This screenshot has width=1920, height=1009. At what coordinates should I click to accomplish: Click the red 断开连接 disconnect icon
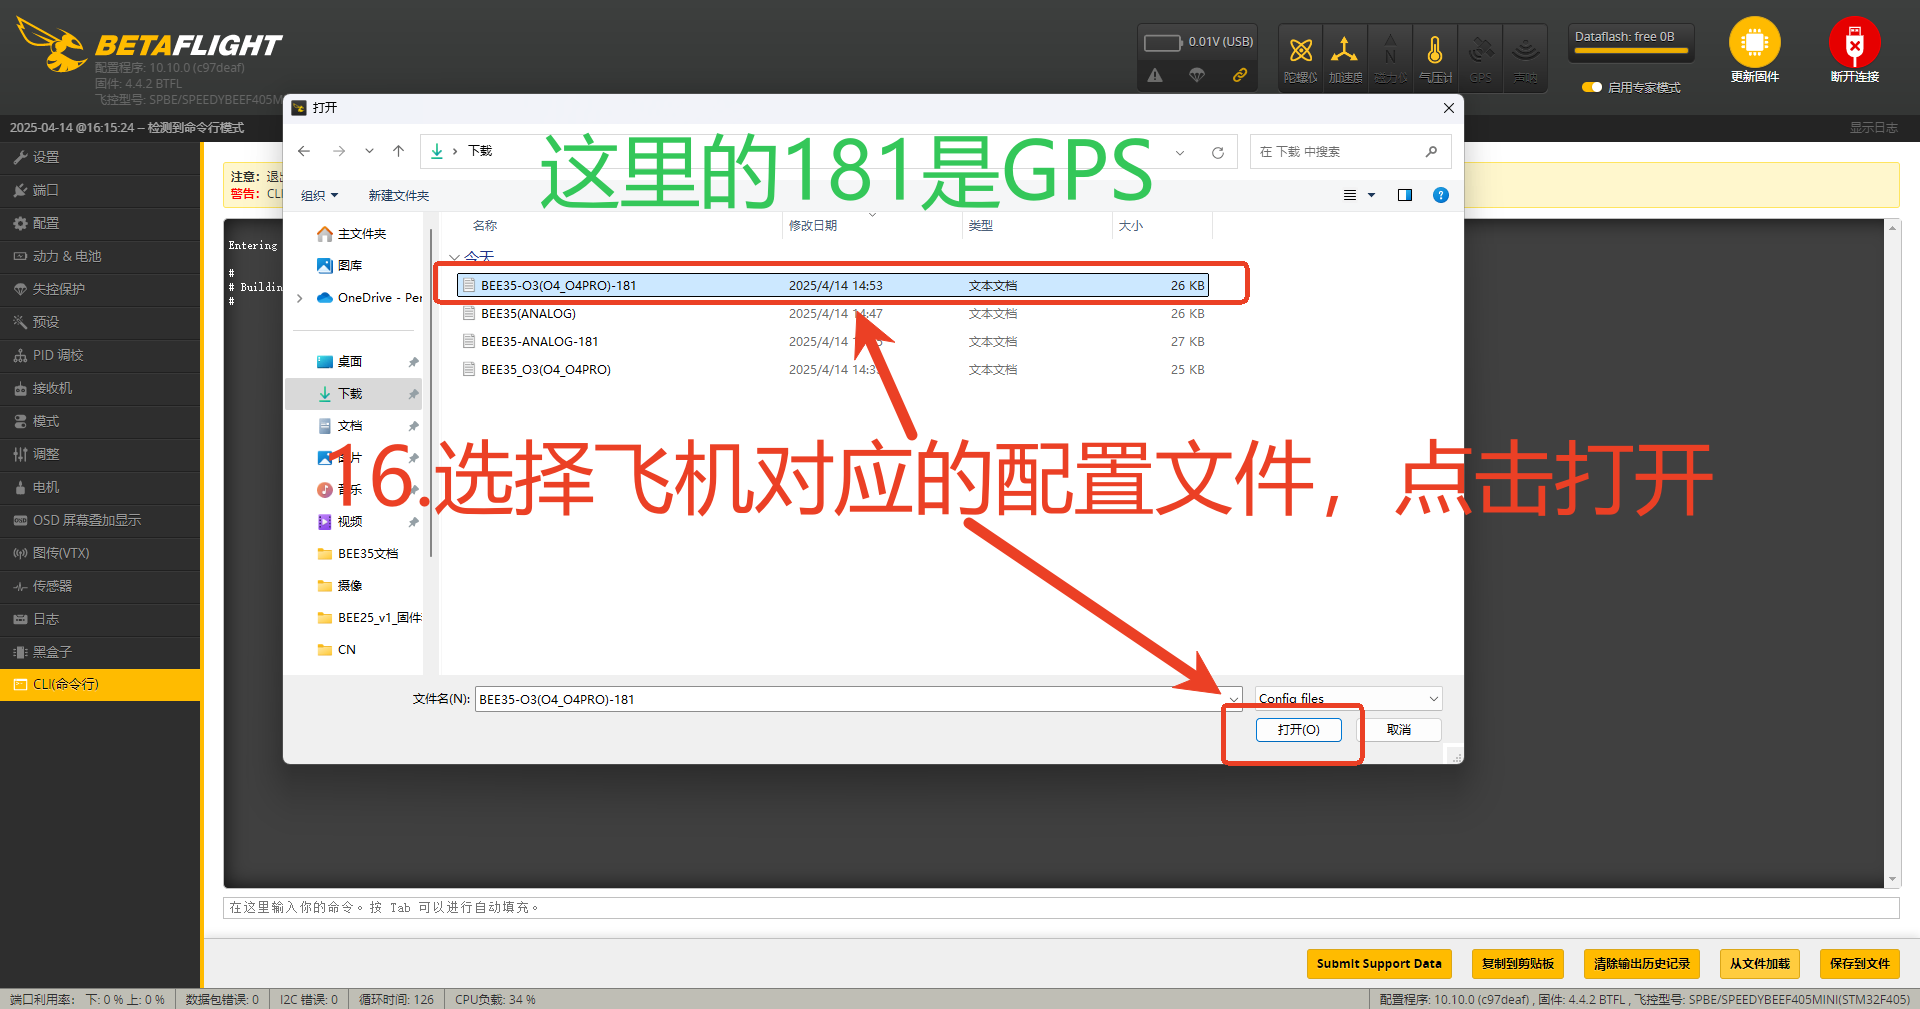[x=1854, y=43]
